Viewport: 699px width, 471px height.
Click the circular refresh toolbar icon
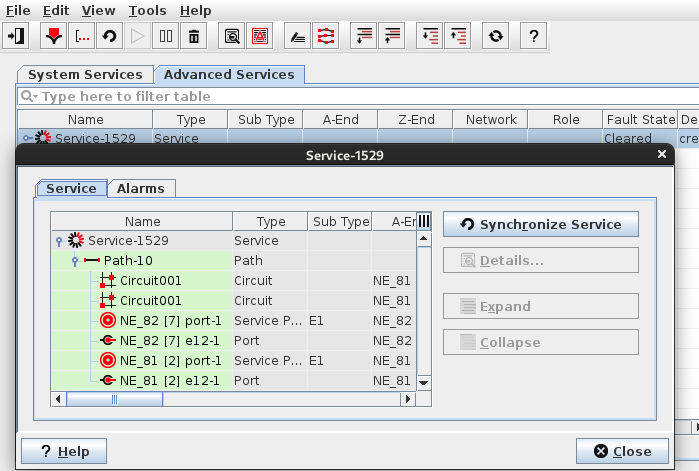click(x=495, y=36)
